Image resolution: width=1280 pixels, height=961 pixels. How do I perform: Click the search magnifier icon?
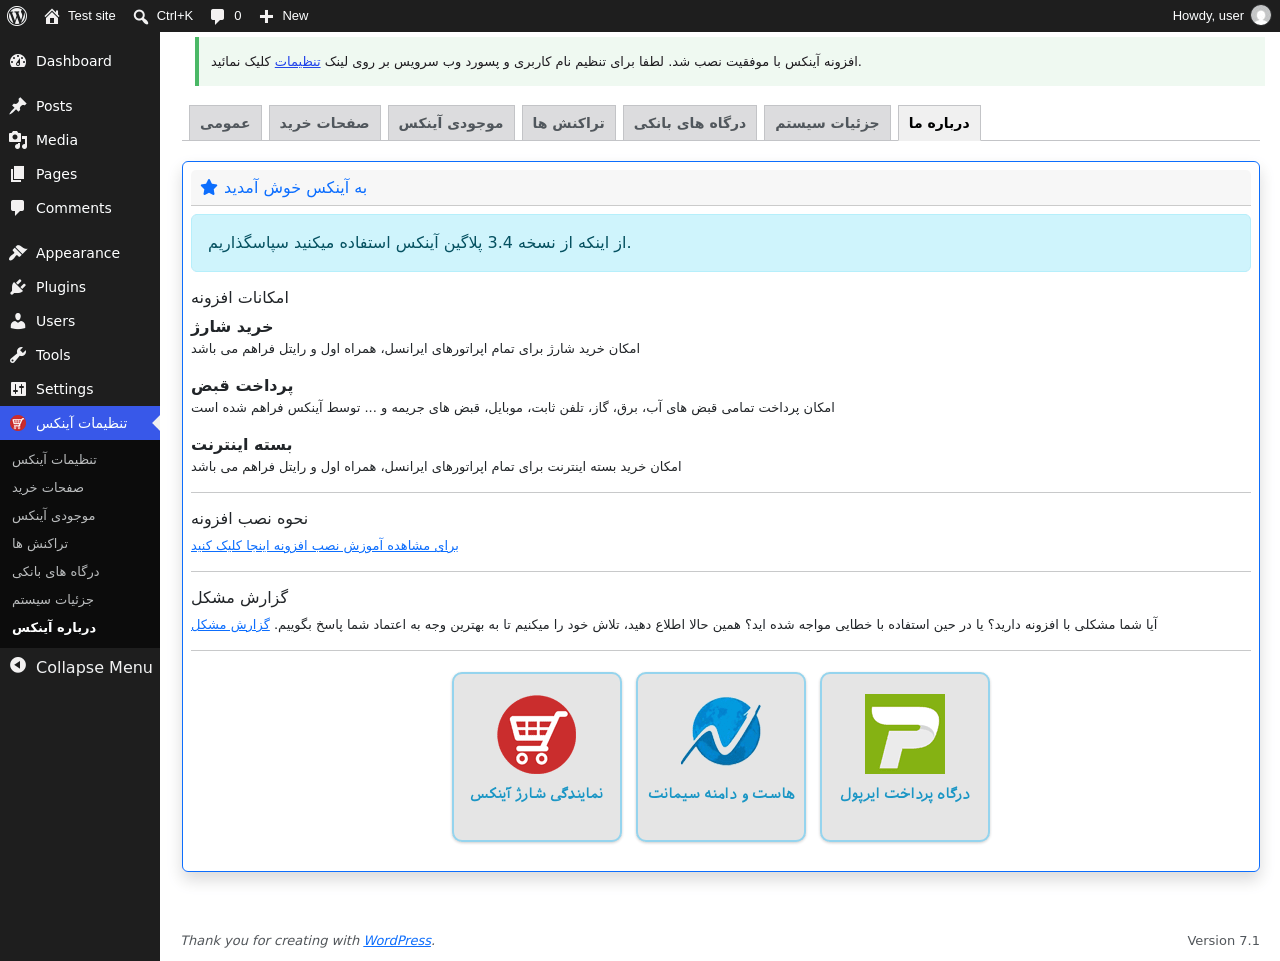[141, 16]
